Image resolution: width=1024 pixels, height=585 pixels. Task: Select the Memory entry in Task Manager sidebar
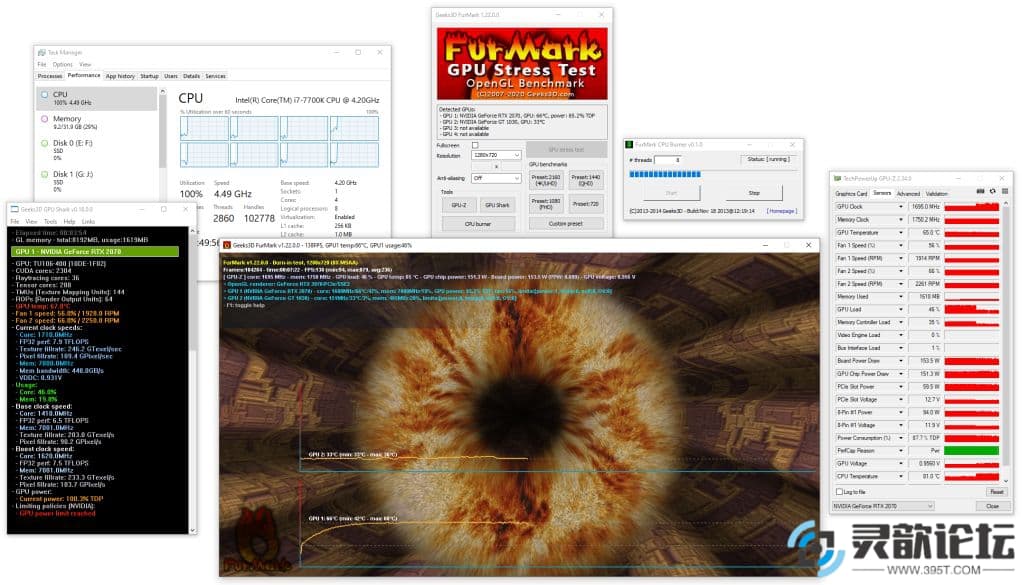pos(97,123)
